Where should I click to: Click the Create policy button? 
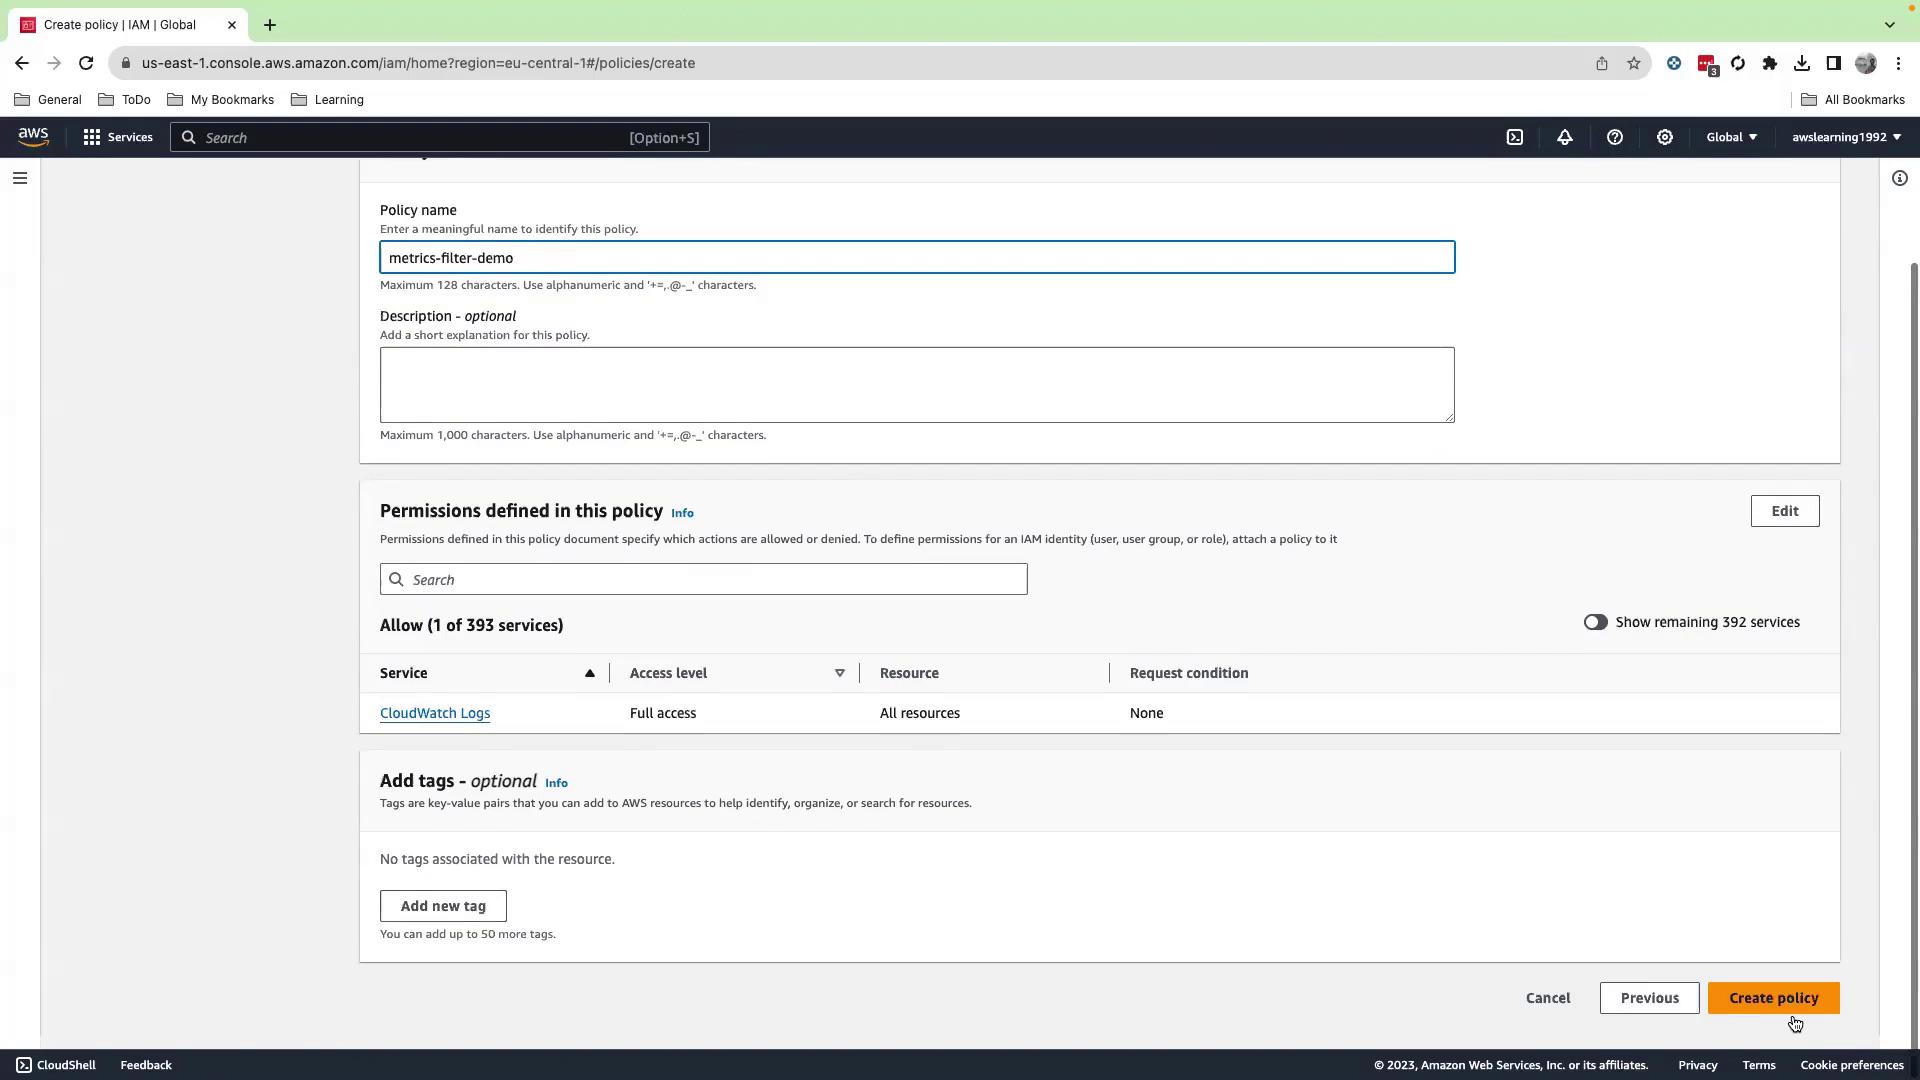point(1773,998)
